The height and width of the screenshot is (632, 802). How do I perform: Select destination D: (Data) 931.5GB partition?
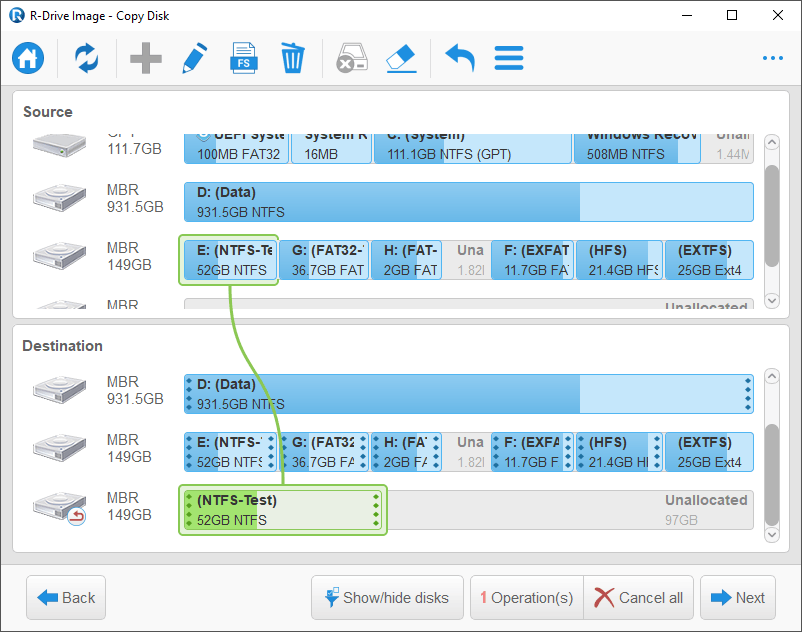pyautogui.click(x=469, y=394)
